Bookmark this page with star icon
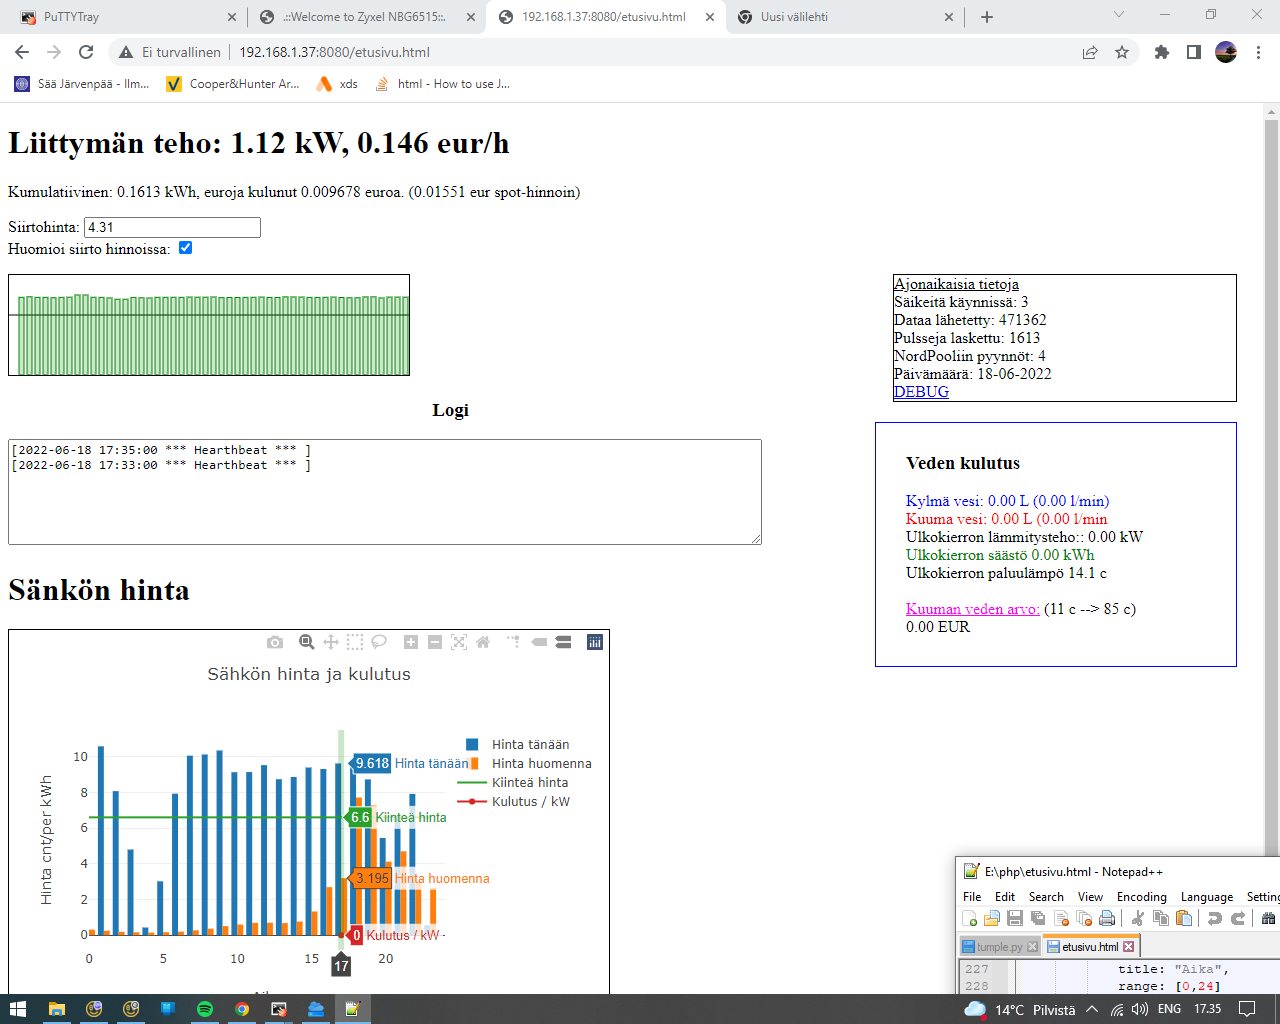 coord(1122,52)
